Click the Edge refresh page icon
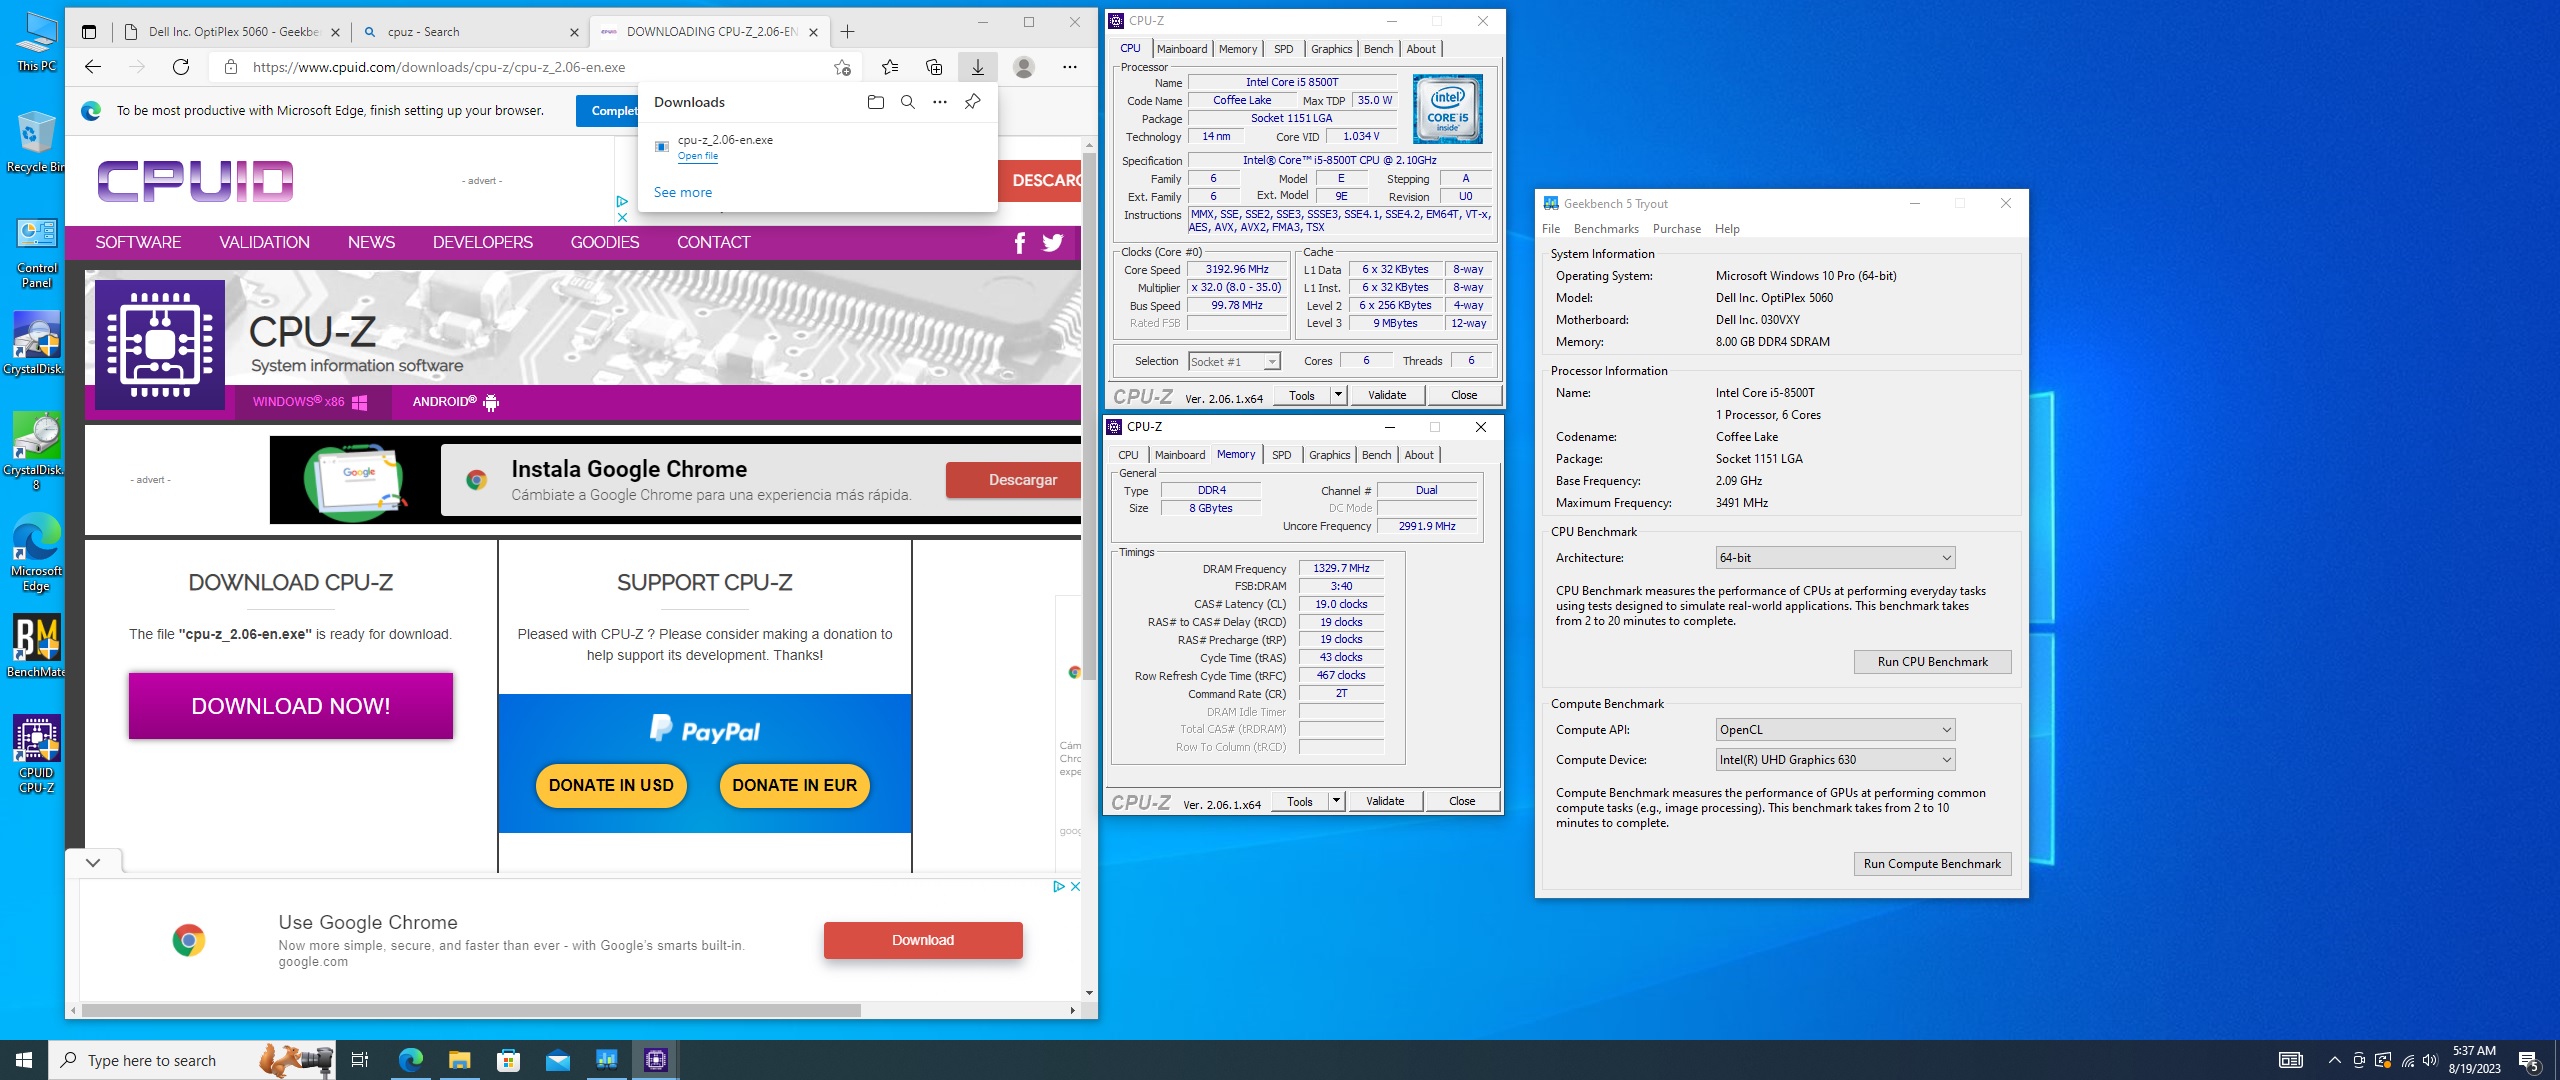 point(181,67)
